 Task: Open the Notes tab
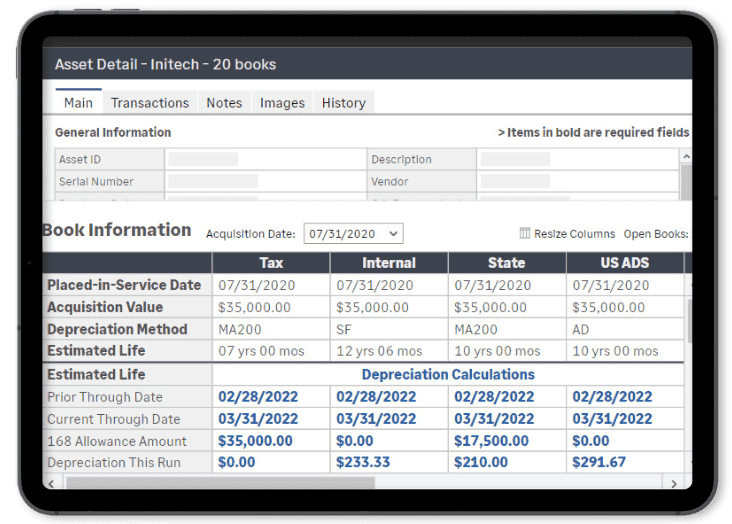tap(224, 103)
